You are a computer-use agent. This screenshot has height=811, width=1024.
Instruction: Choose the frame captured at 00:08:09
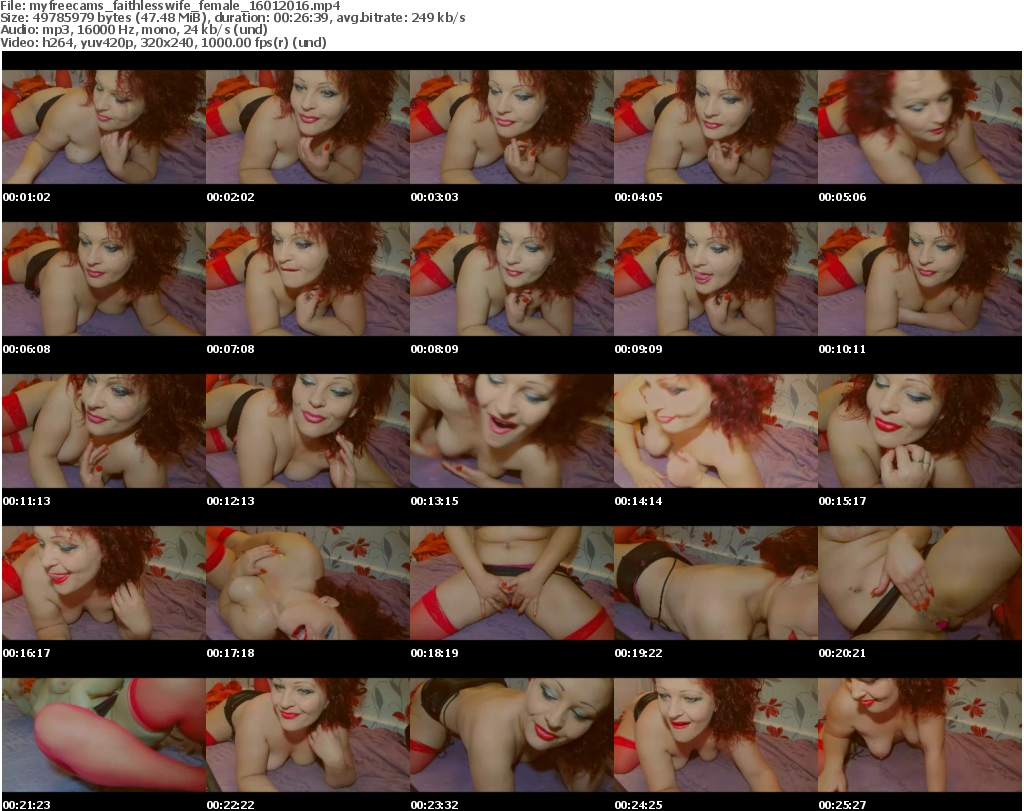click(511, 279)
